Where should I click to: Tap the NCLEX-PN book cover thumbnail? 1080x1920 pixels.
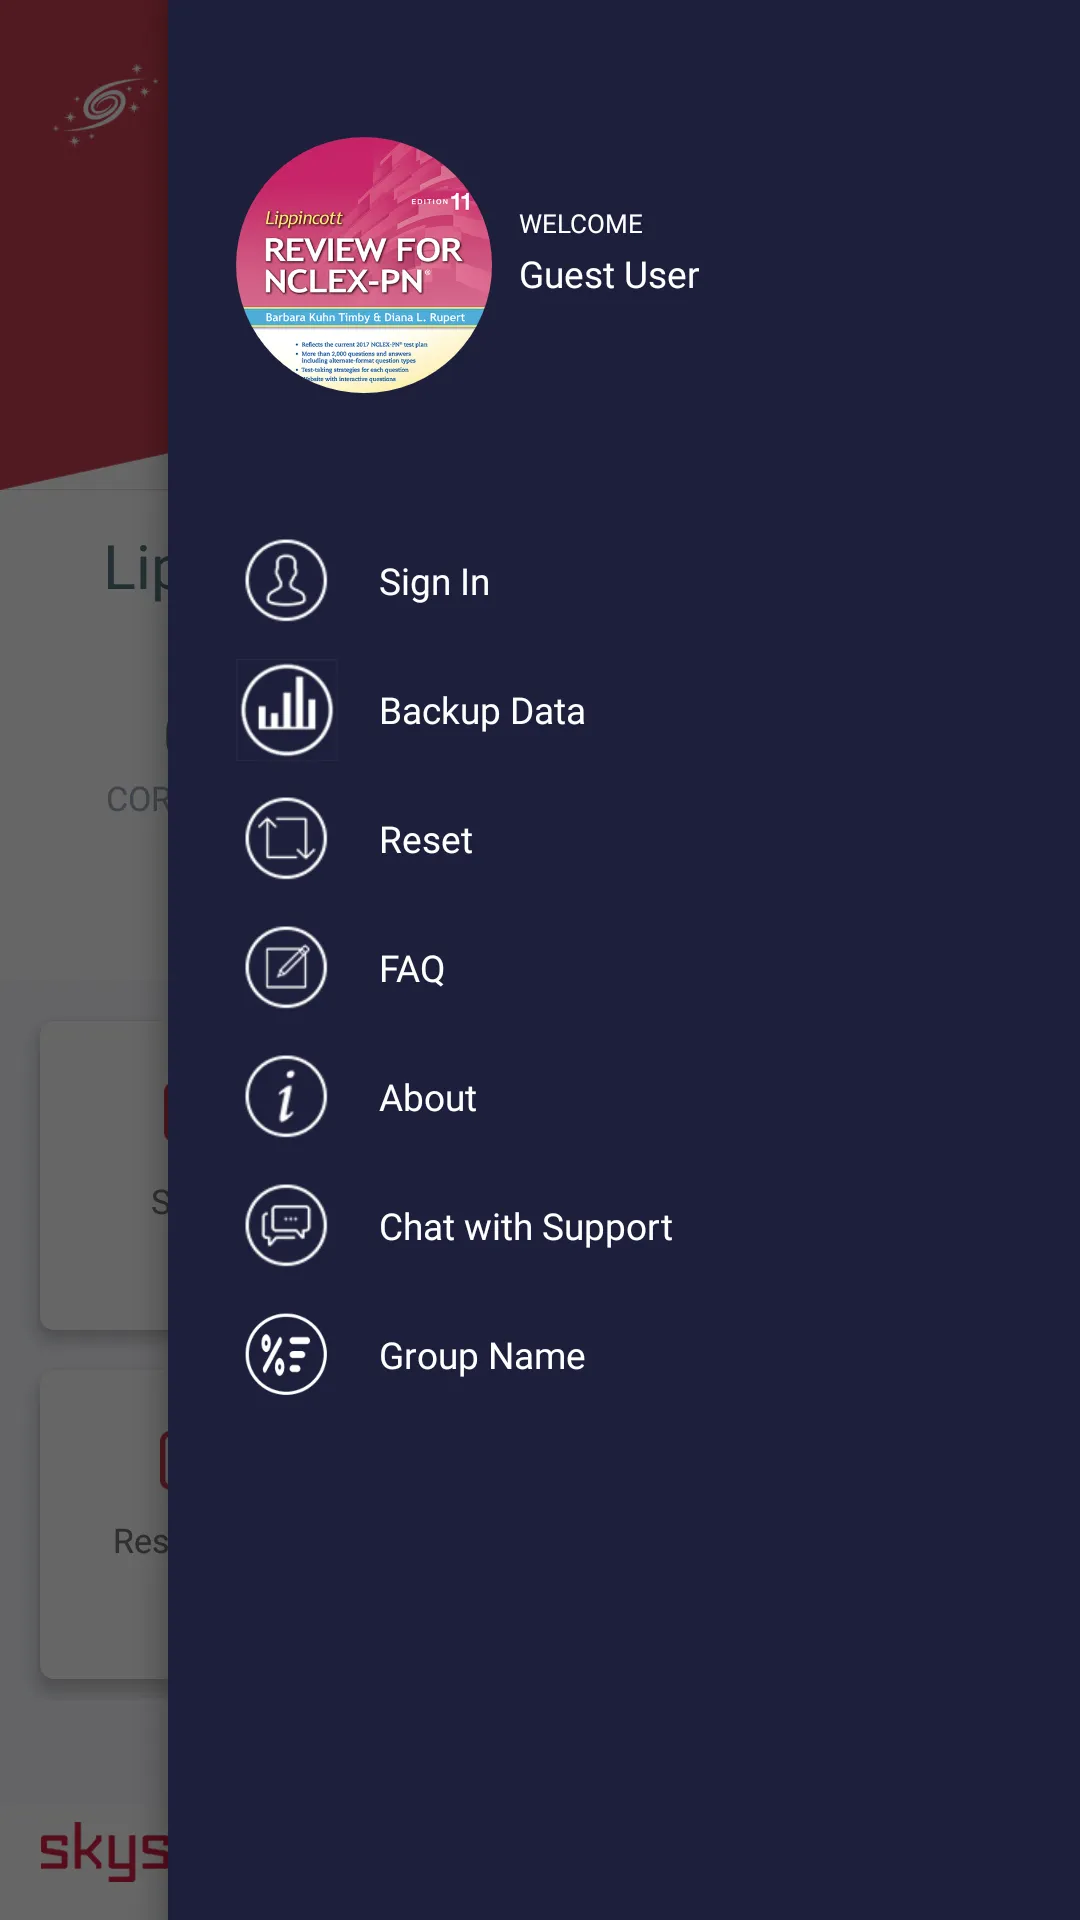(364, 265)
